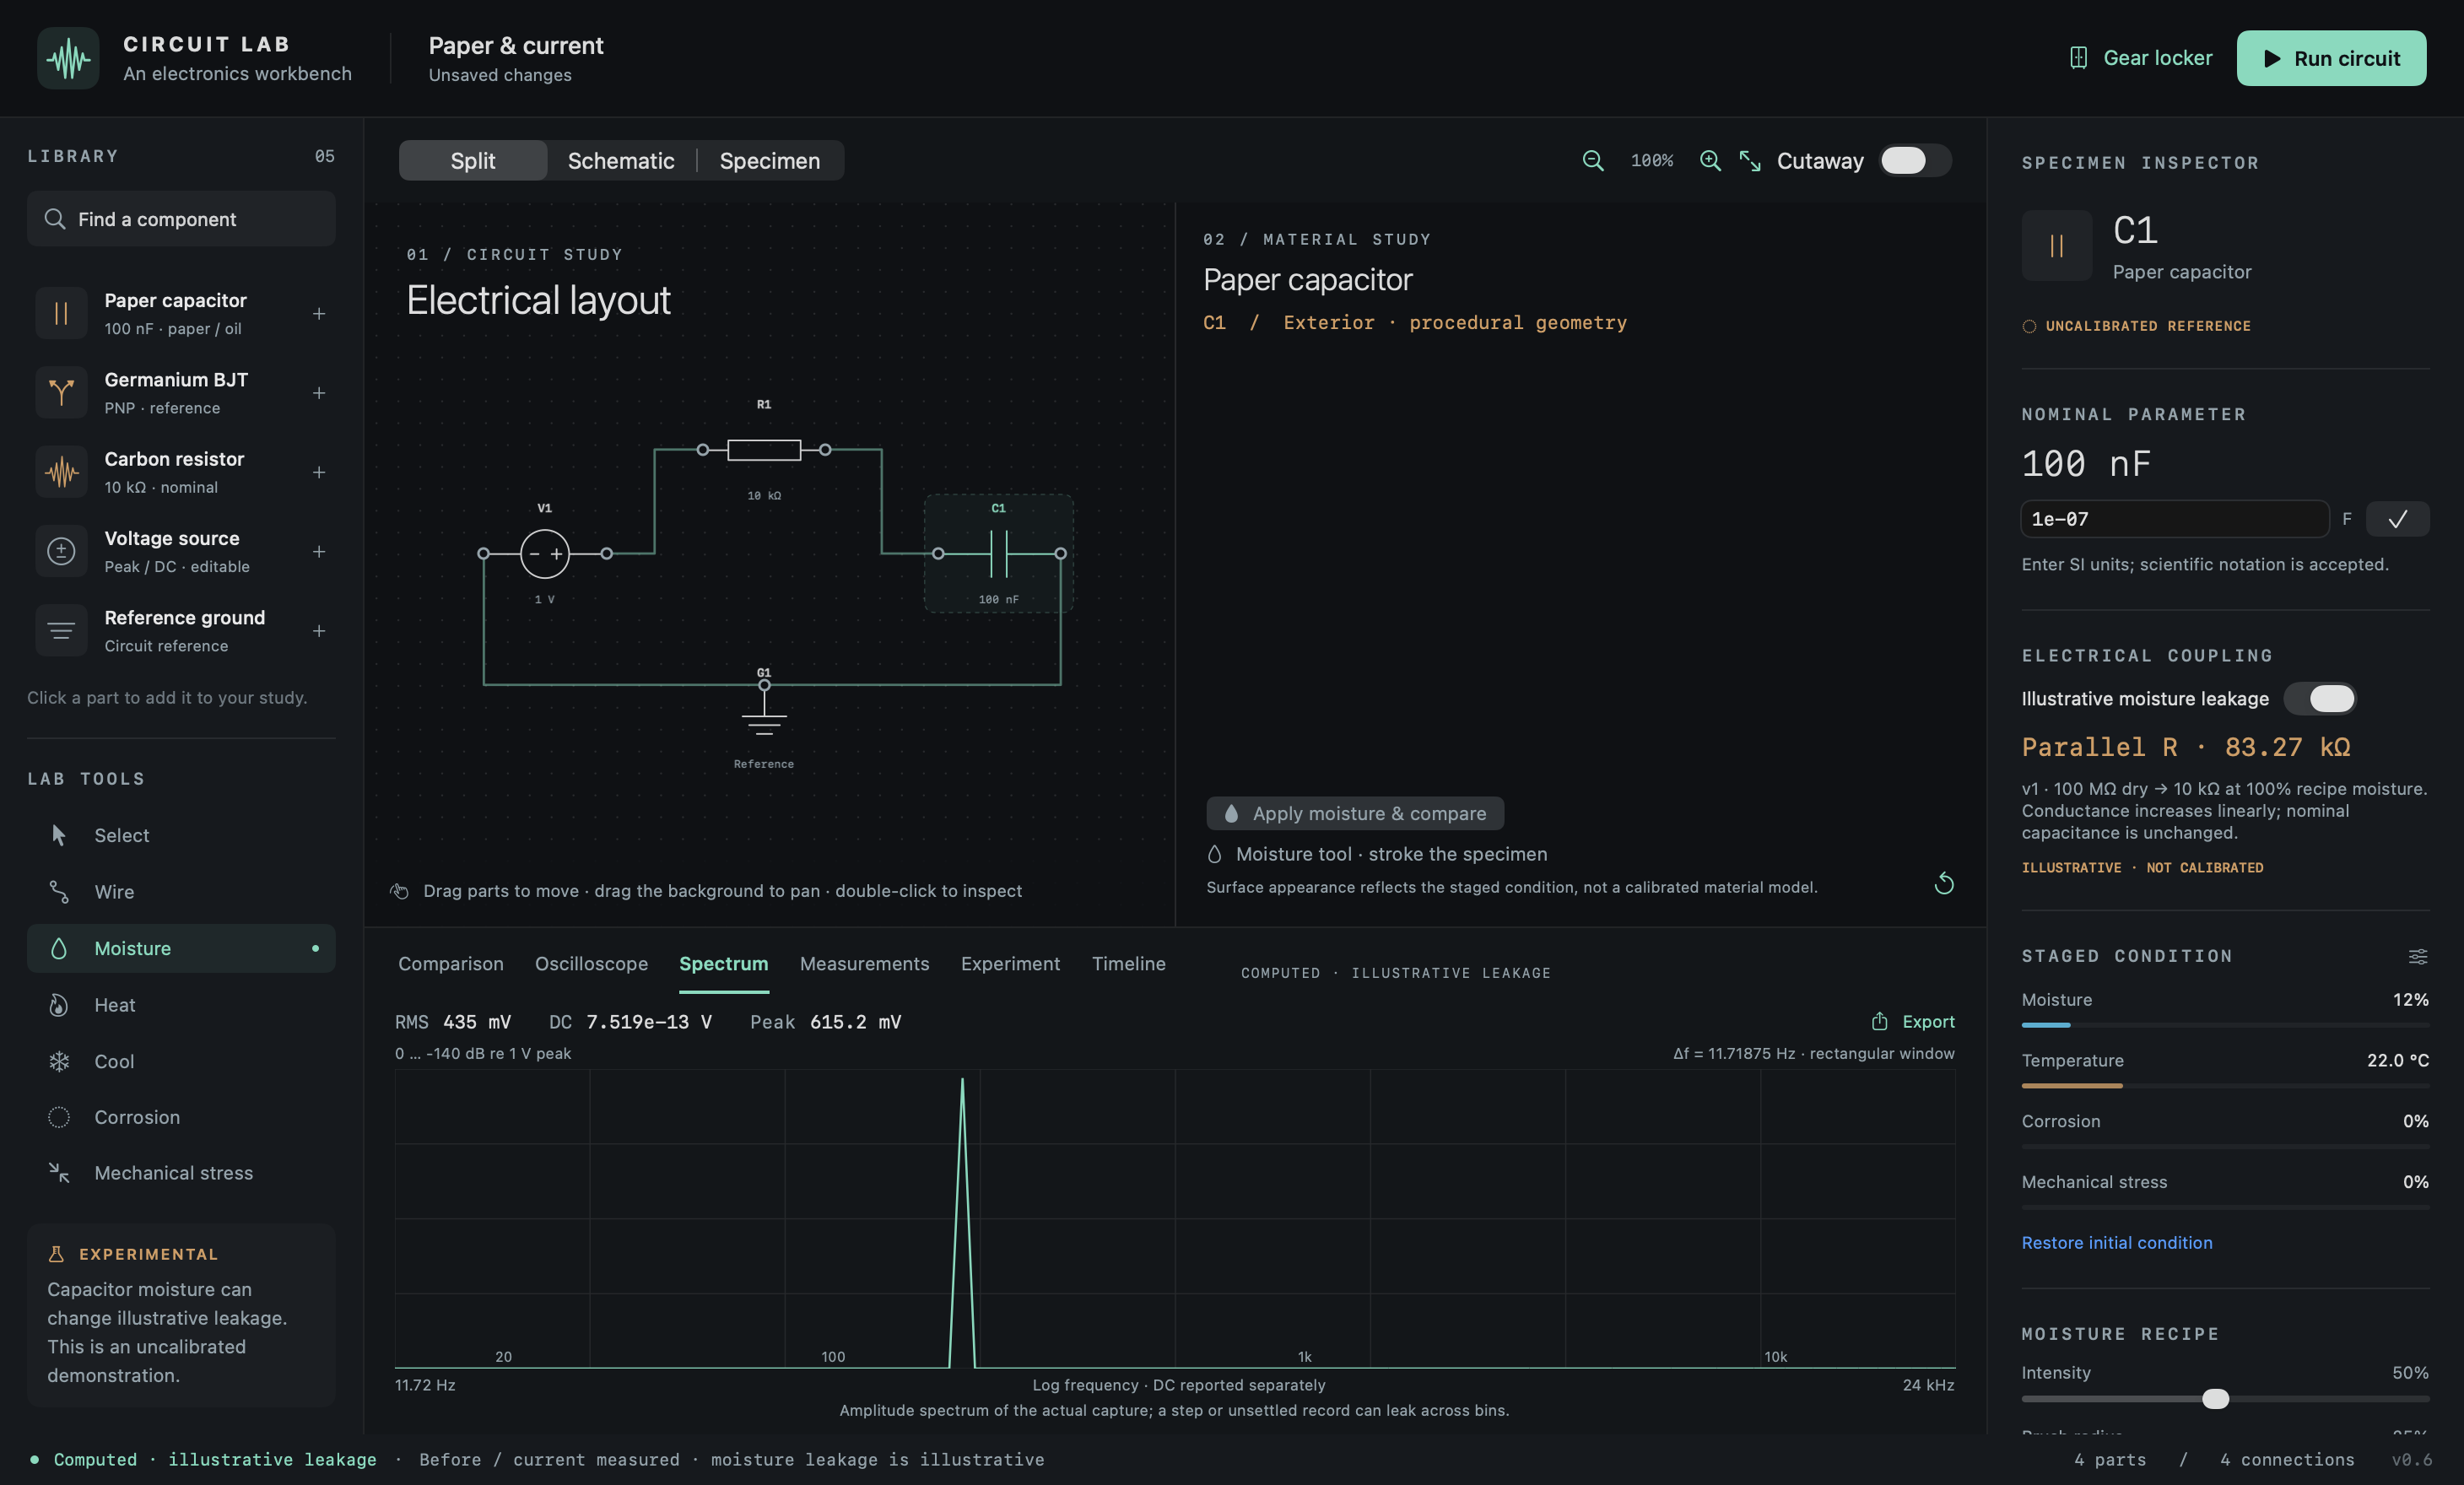The width and height of the screenshot is (2464, 1485).
Task: Click Restore initial condition link
Action: point(2117,1242)
